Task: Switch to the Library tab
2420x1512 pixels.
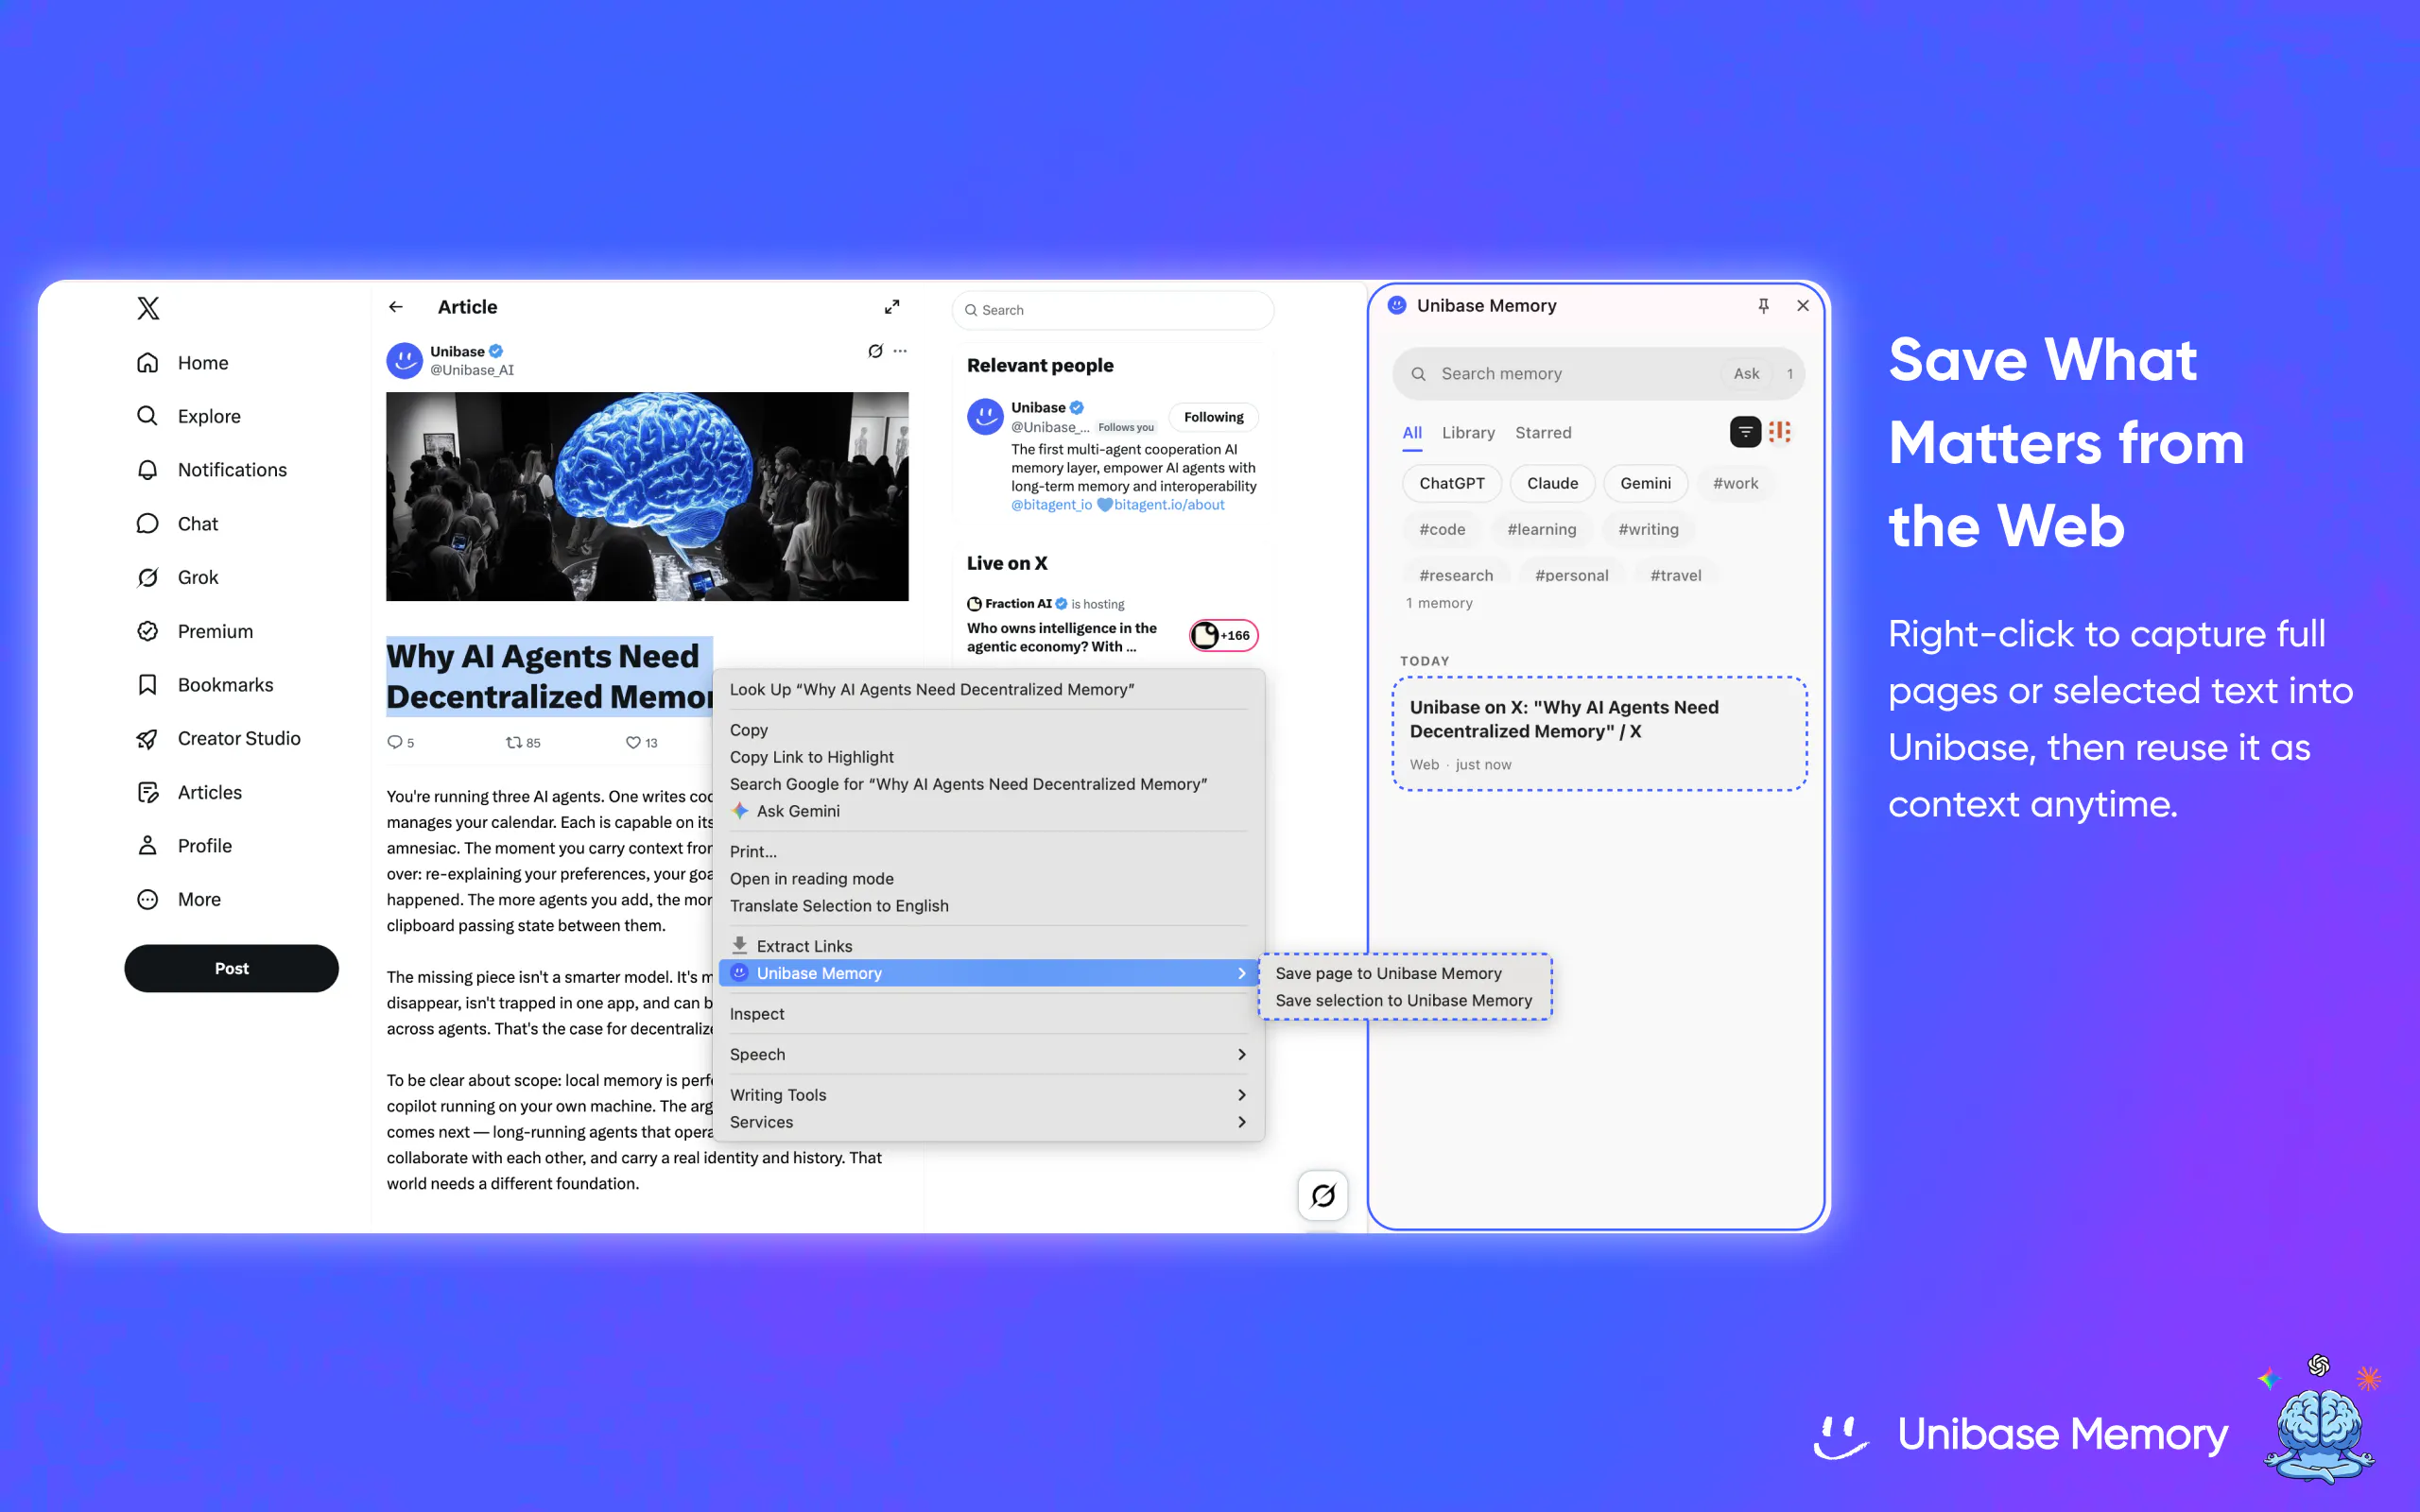Action: click(x=1468, y=433)
